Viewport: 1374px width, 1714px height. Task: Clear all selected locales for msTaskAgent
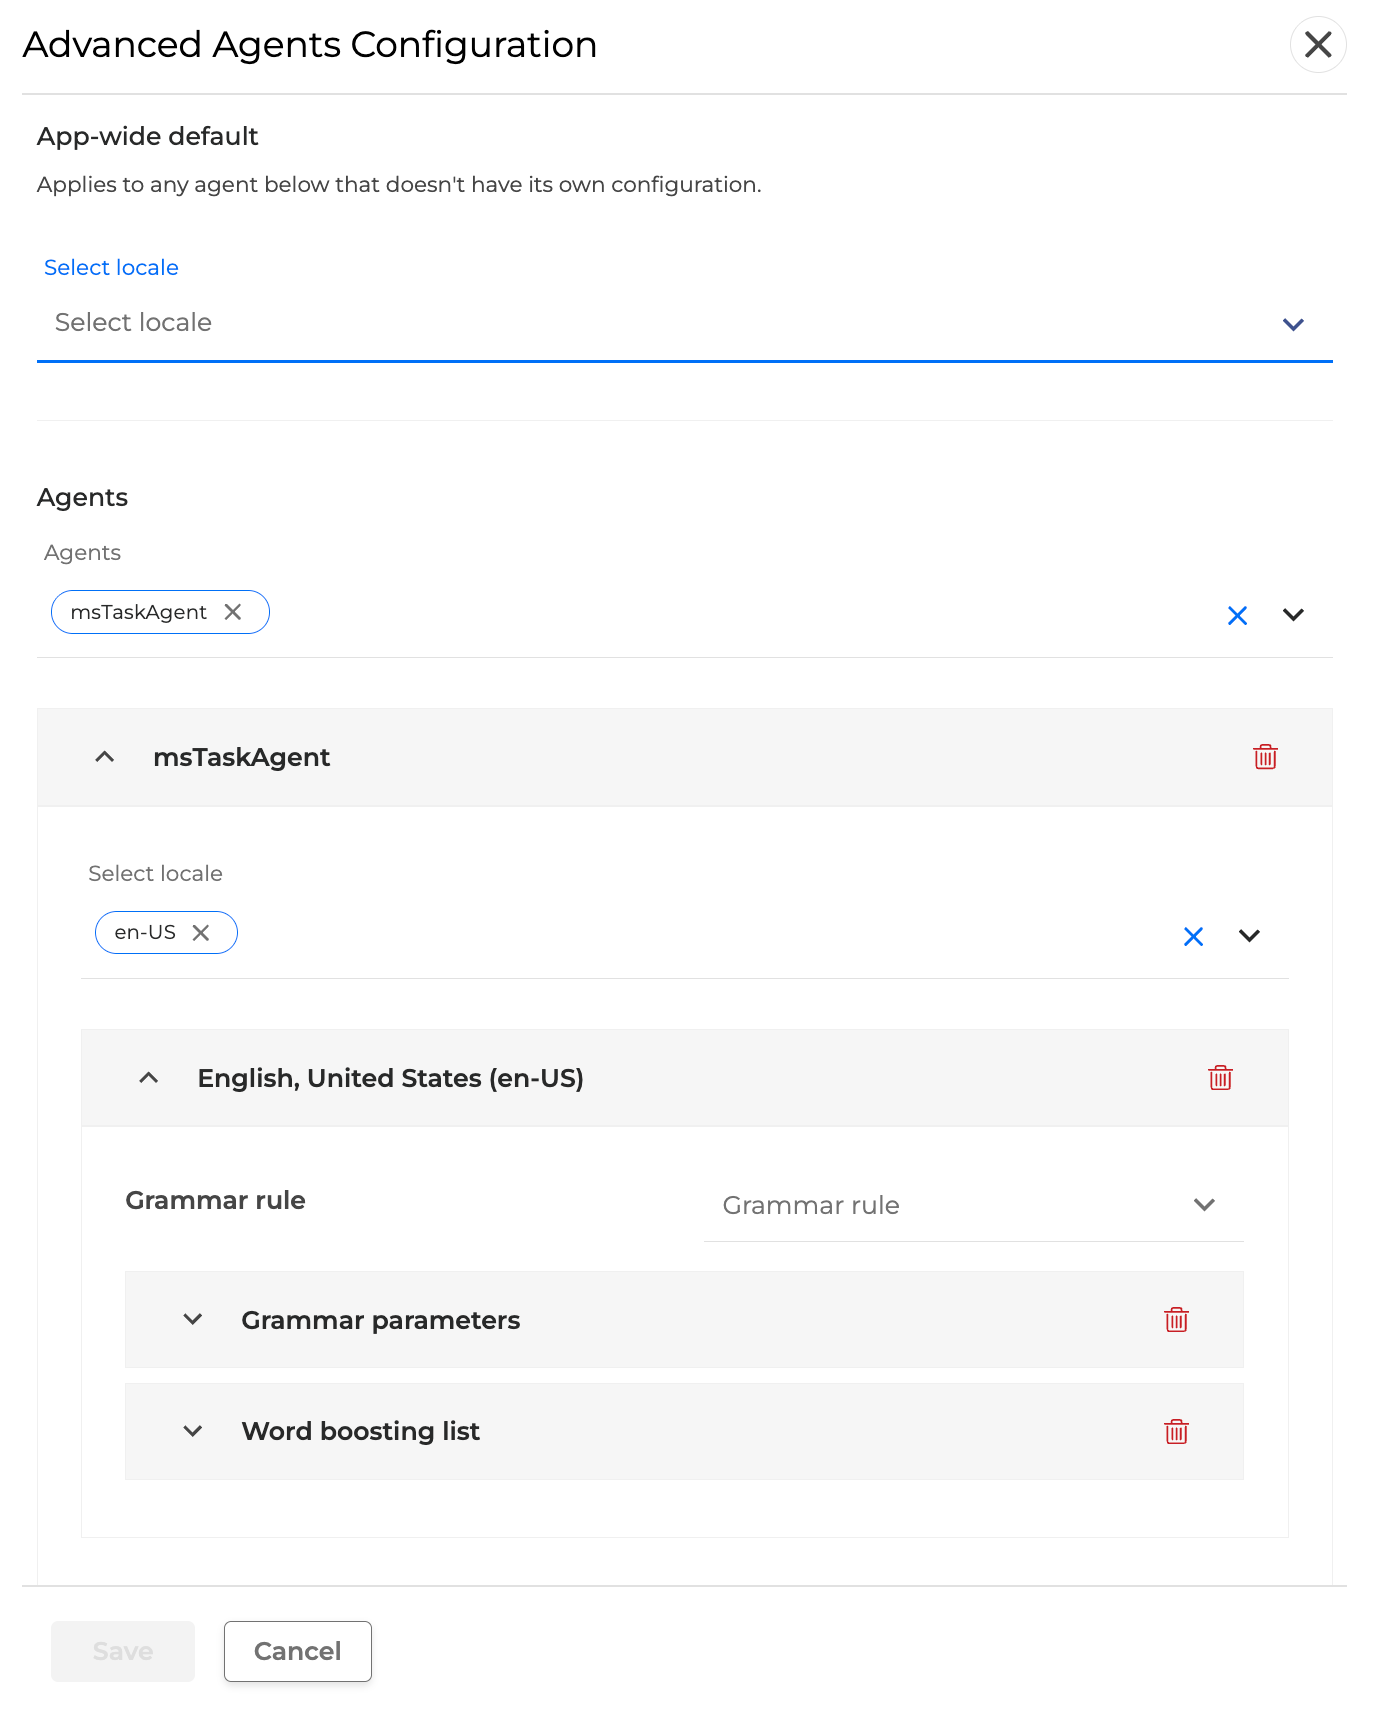pos(1193,937)
